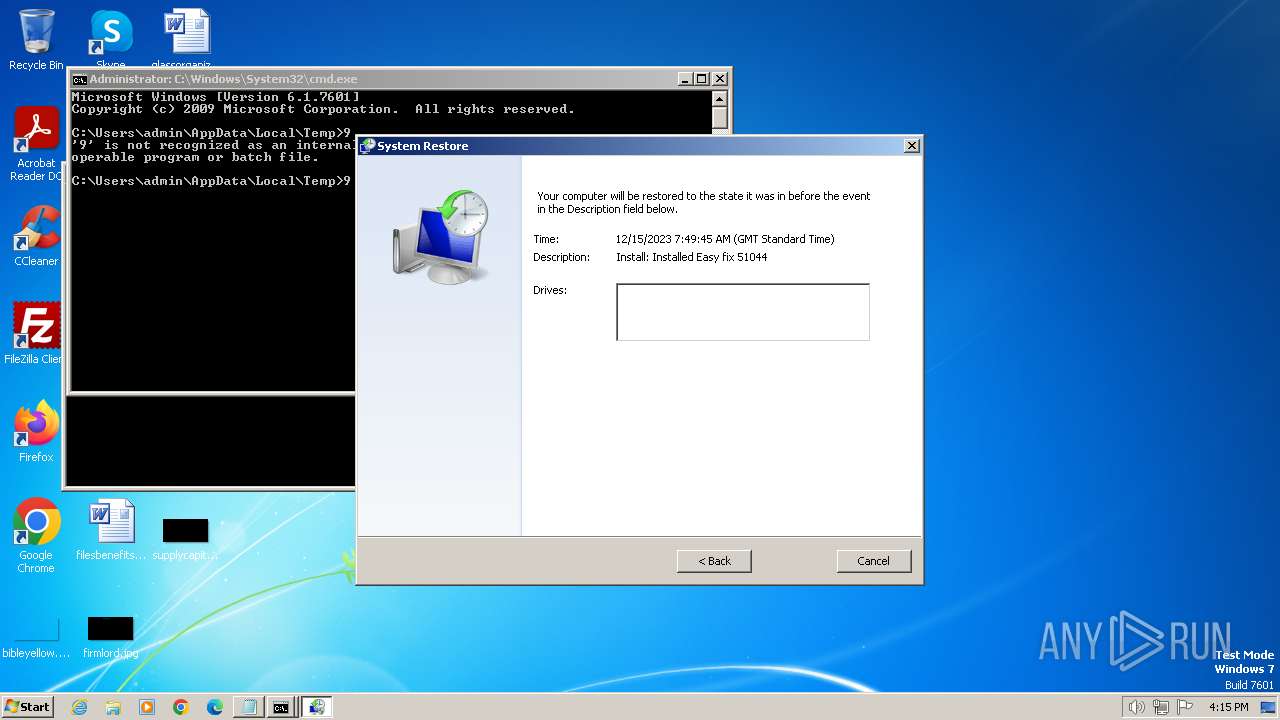1280x720 pixels.
Task: Click the taskbar clock showing 4:15 PM
Action: 1228,707
